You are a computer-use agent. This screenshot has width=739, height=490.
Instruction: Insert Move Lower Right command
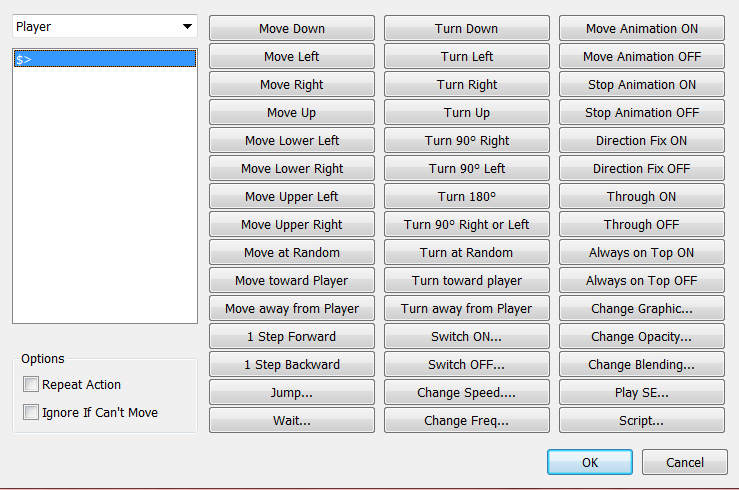click(292, 168)
